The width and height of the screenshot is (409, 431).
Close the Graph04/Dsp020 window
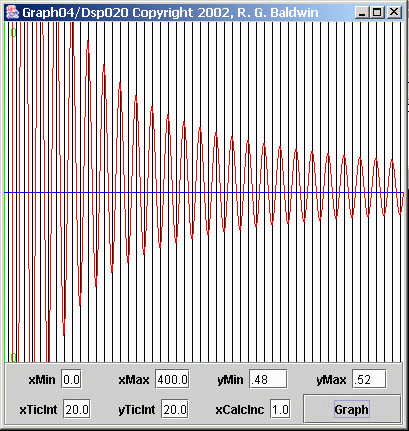(x=394, y=13)
